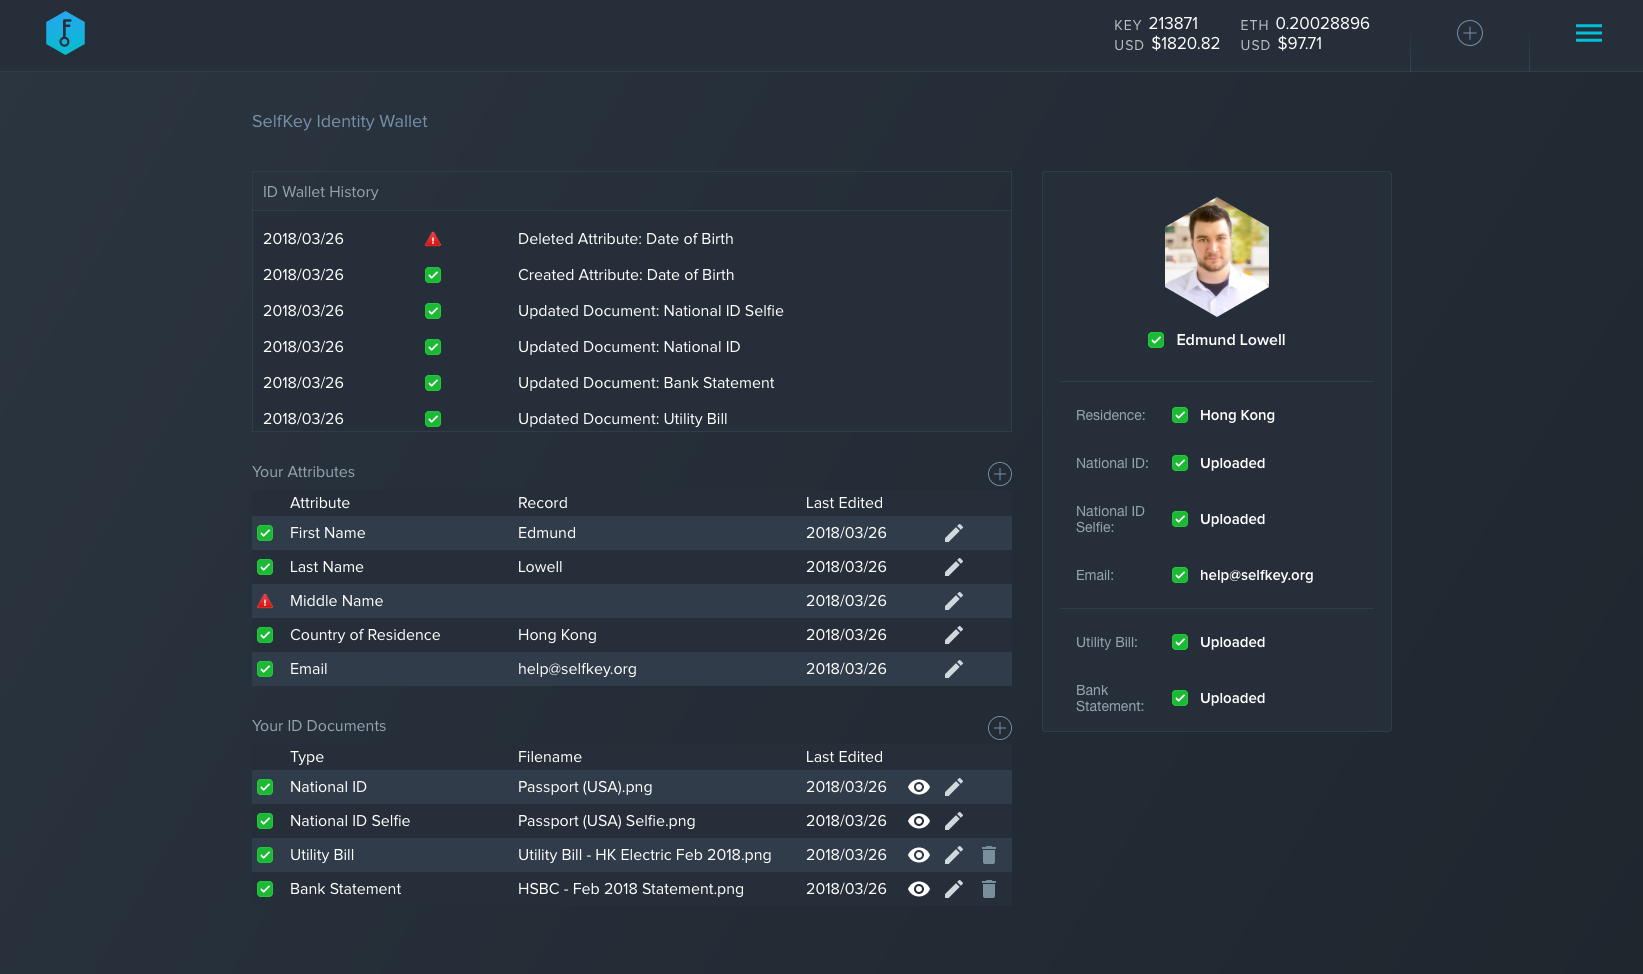Click the Country of Residence check mark
This screenshot has height=974, width=1643.
tap(265, 635)
